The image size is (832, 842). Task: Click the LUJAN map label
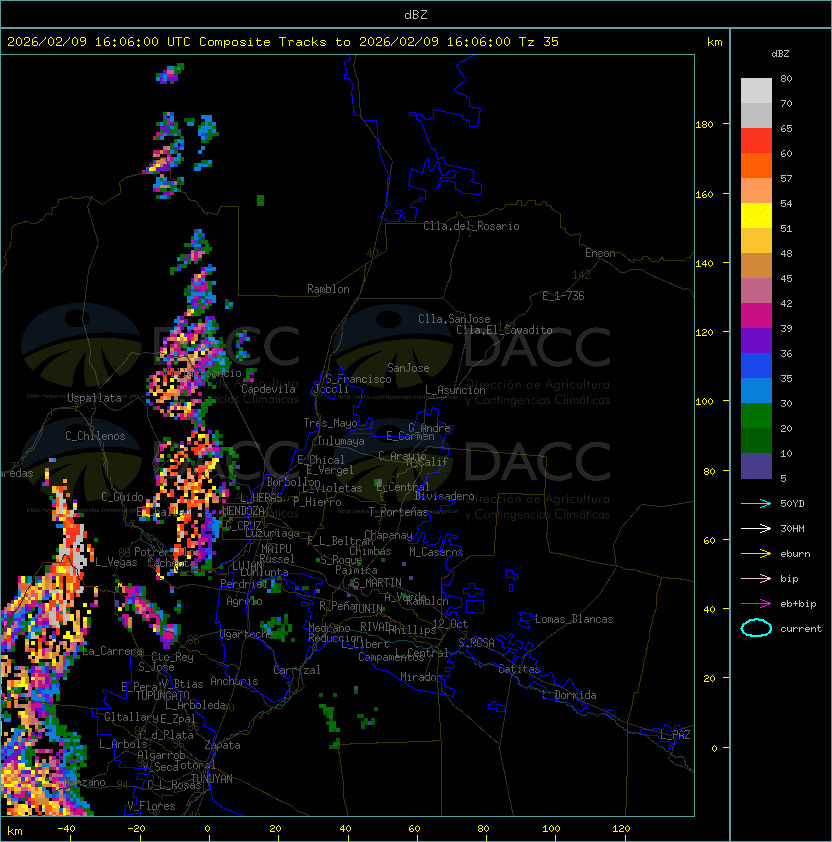[247, 565]
